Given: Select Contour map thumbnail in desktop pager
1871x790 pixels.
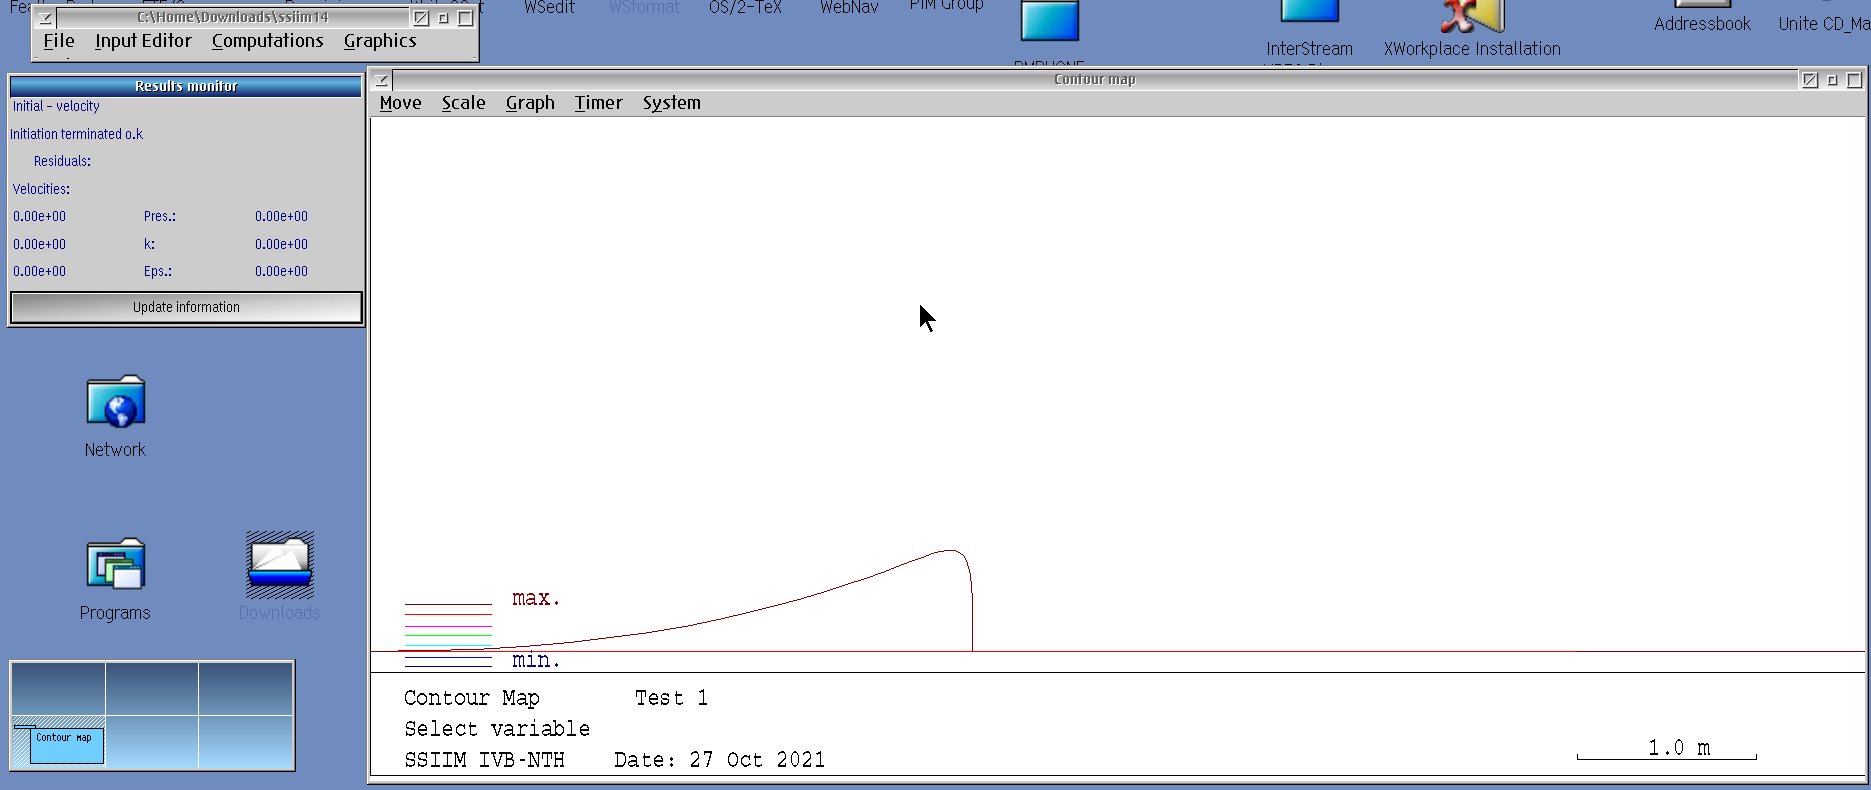Looking at the screenshot, I should [x=67, y=745].
